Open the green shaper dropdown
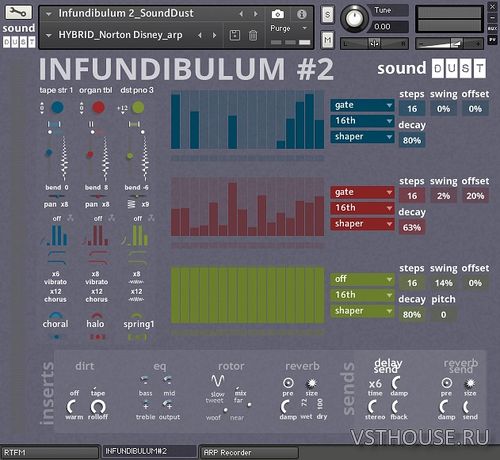Viewport: 500px width, 460px height. [363, 311]
